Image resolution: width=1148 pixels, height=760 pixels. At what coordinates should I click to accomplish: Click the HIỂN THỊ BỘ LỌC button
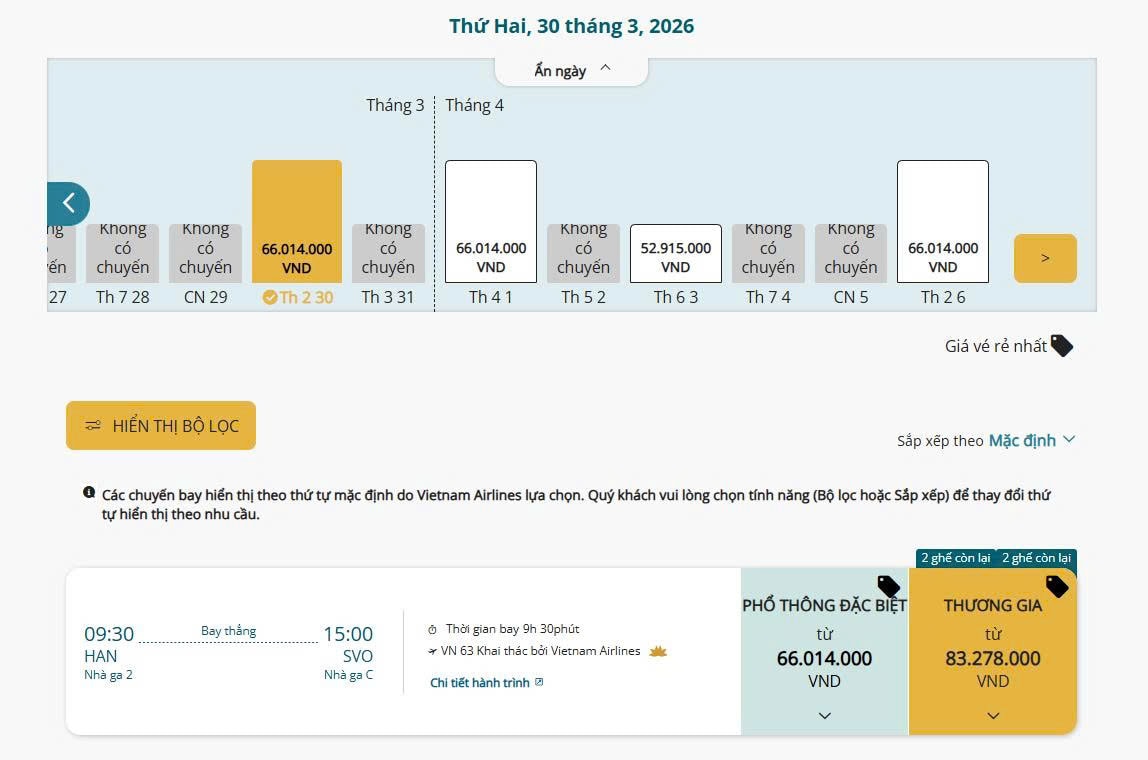coord(161,426)
